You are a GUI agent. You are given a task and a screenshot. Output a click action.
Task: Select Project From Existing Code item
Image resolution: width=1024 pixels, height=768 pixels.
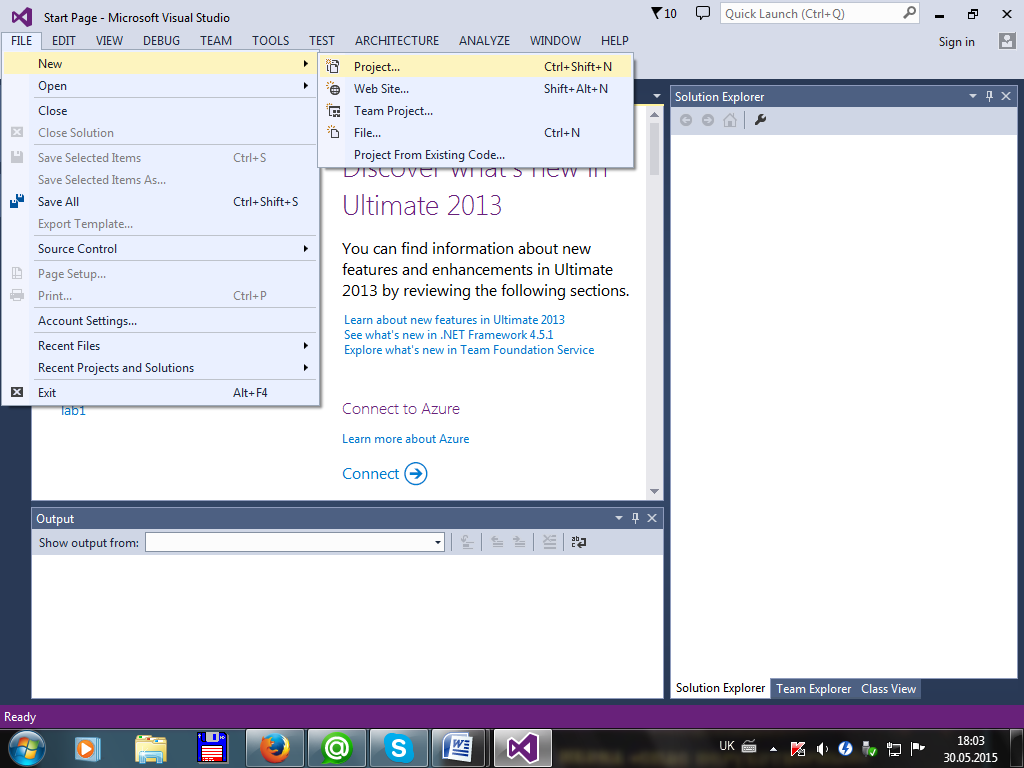[476, 155]
